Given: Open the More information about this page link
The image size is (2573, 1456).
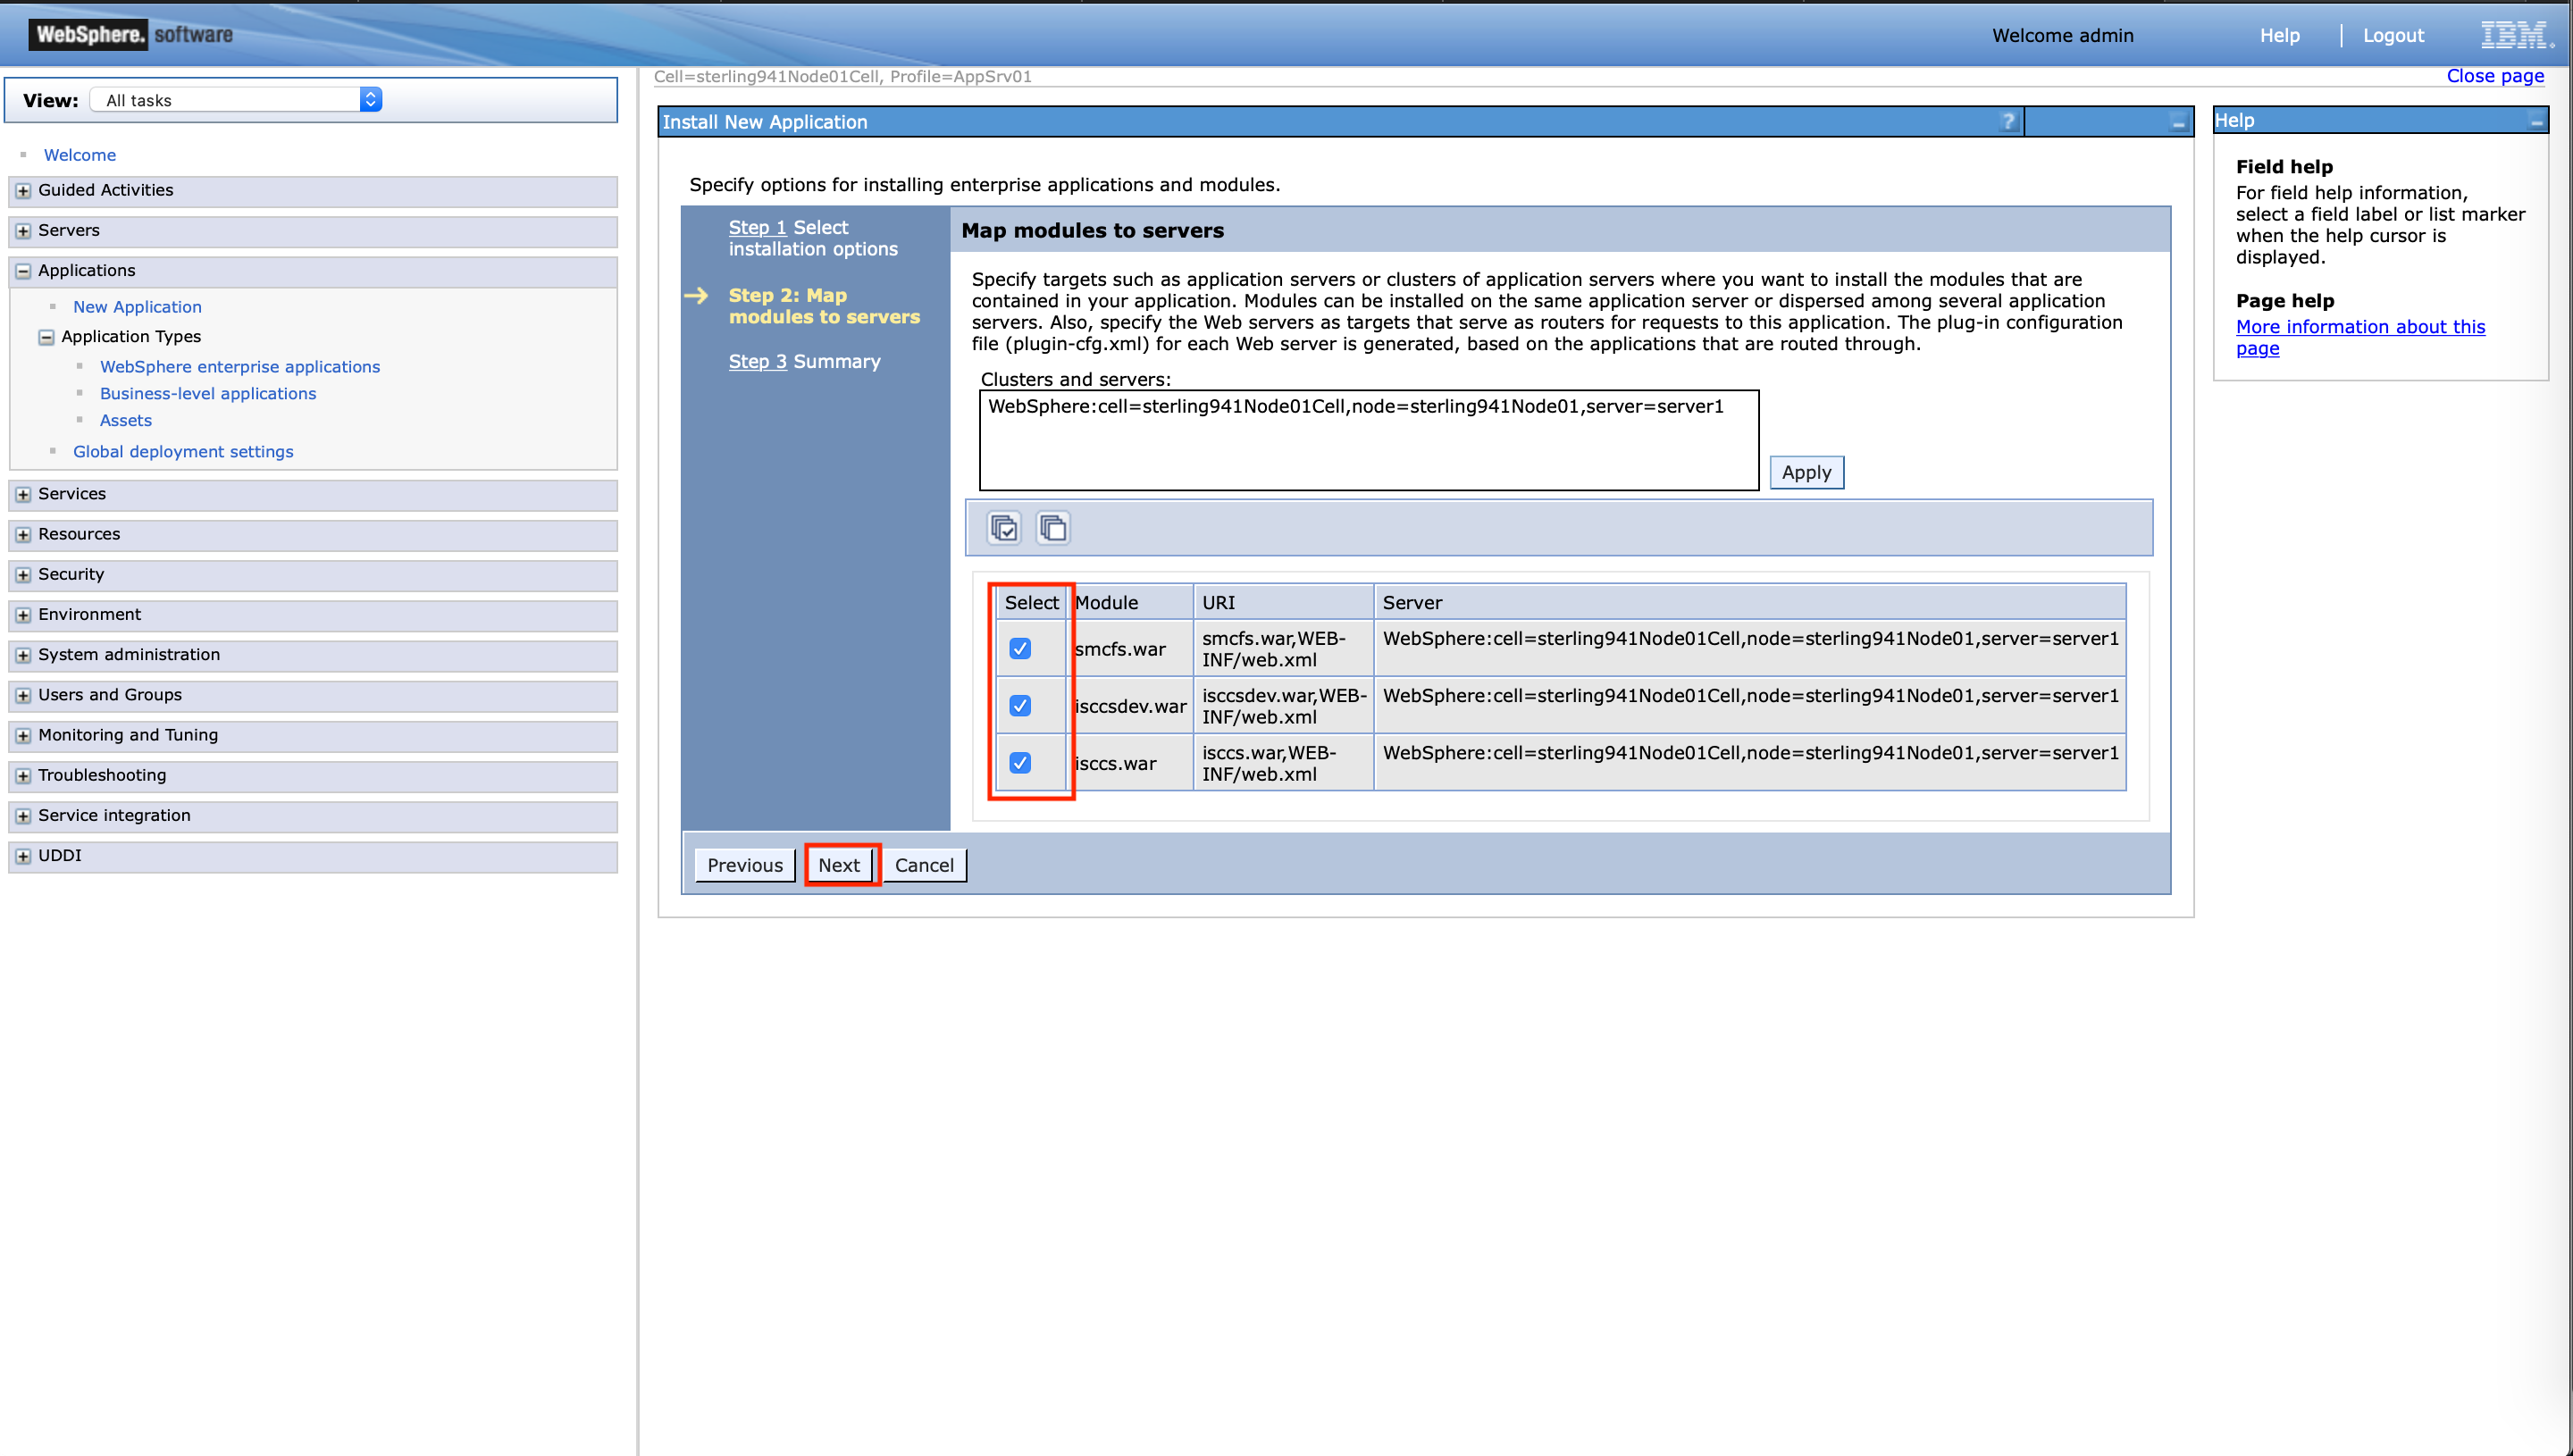Looking at the screenshot, I should click(2360, 327).
